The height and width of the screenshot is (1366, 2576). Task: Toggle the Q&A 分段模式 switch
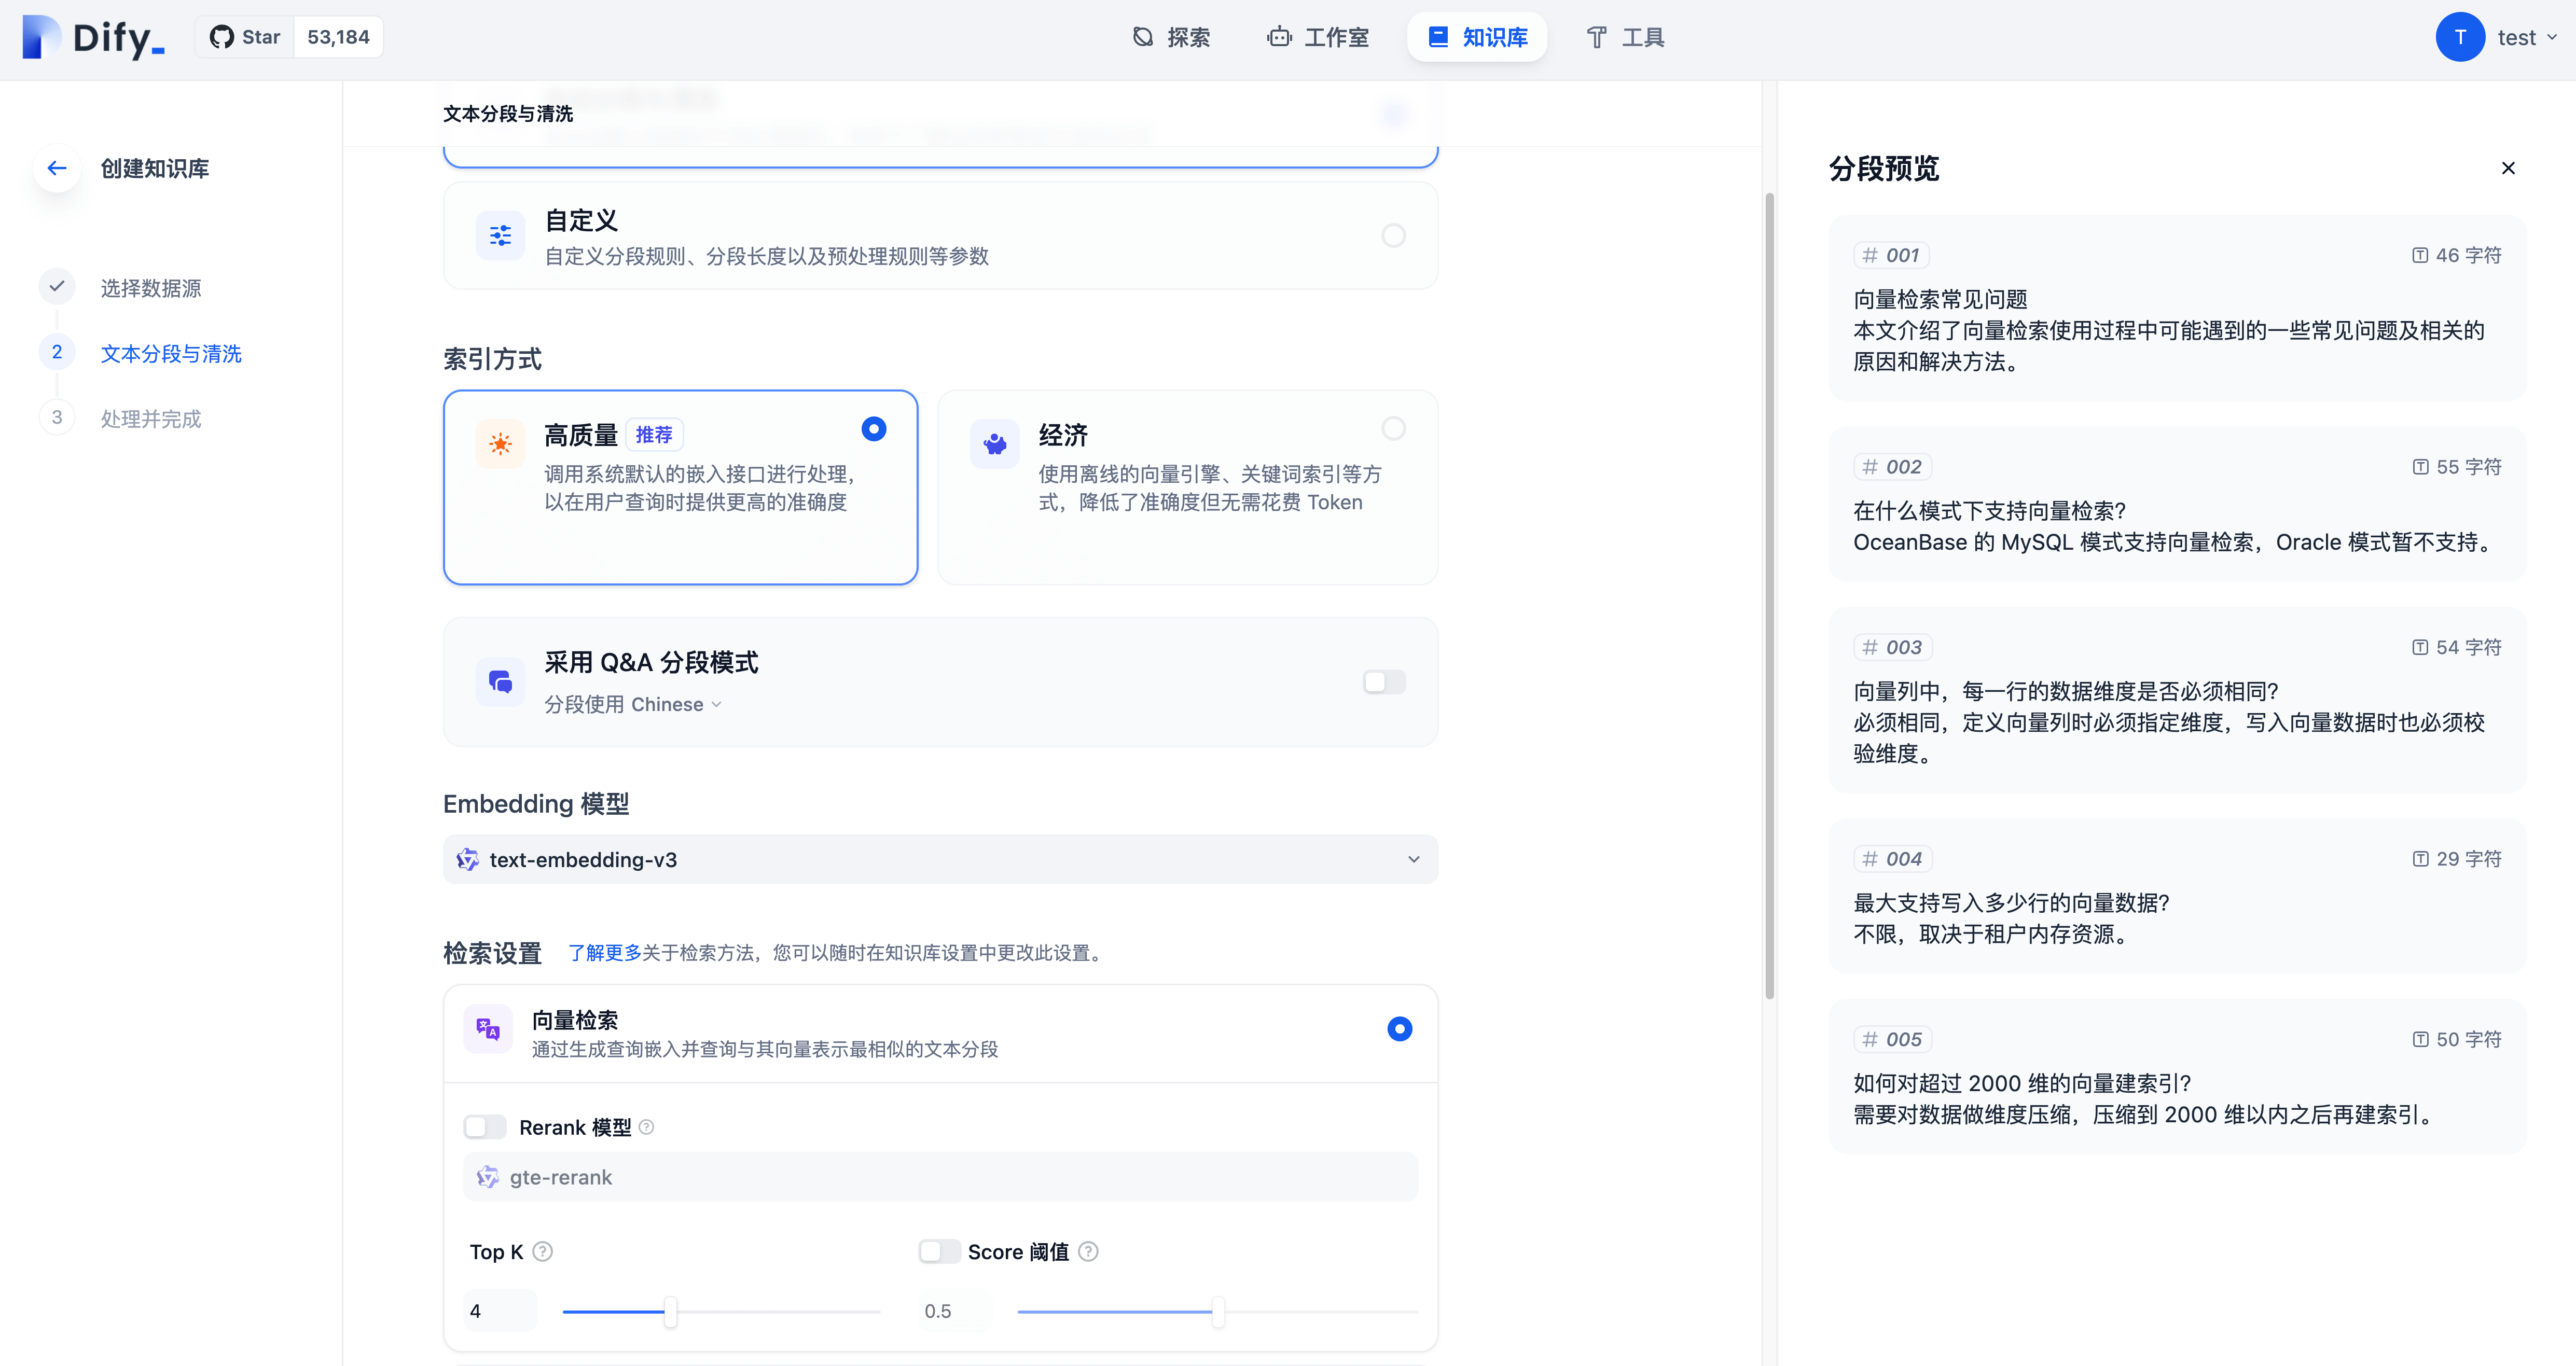coord(1384,682)
